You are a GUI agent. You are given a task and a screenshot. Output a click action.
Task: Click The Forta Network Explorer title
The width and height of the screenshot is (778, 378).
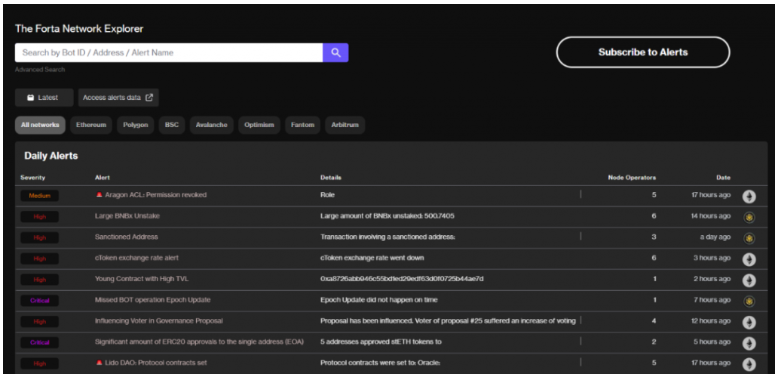tap(79, 29)
